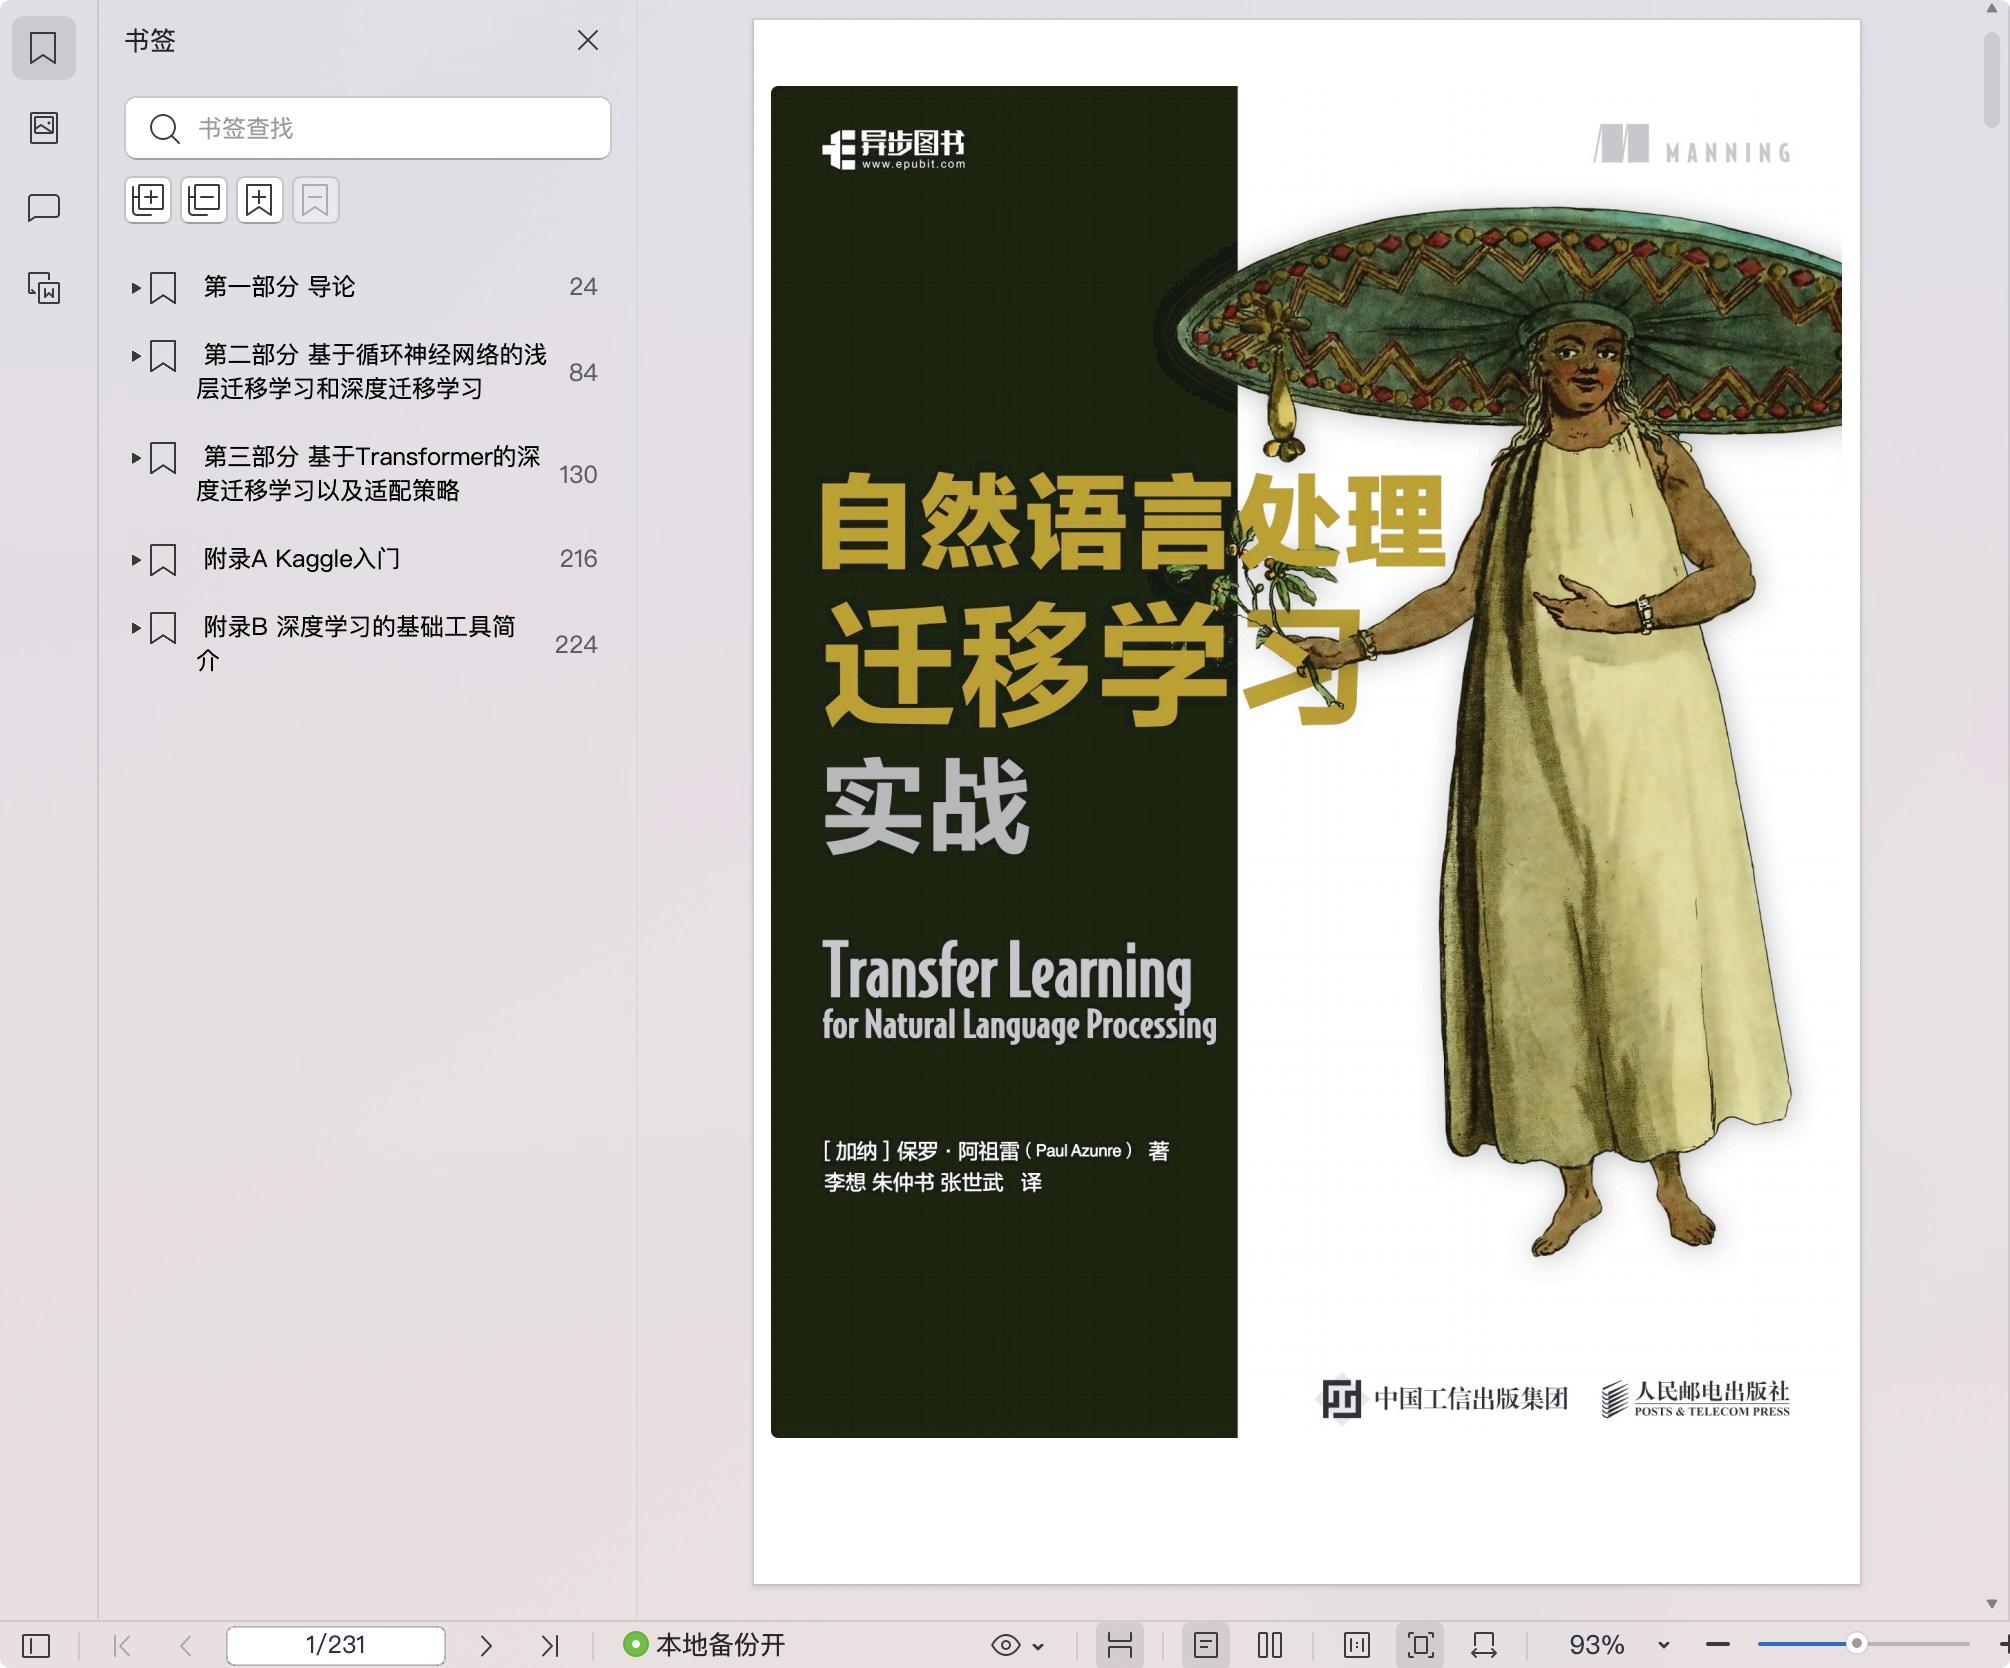Click the page number field 1/231
Image resolution: width=2010 pixels, height=1668 pixels.
336,1645
